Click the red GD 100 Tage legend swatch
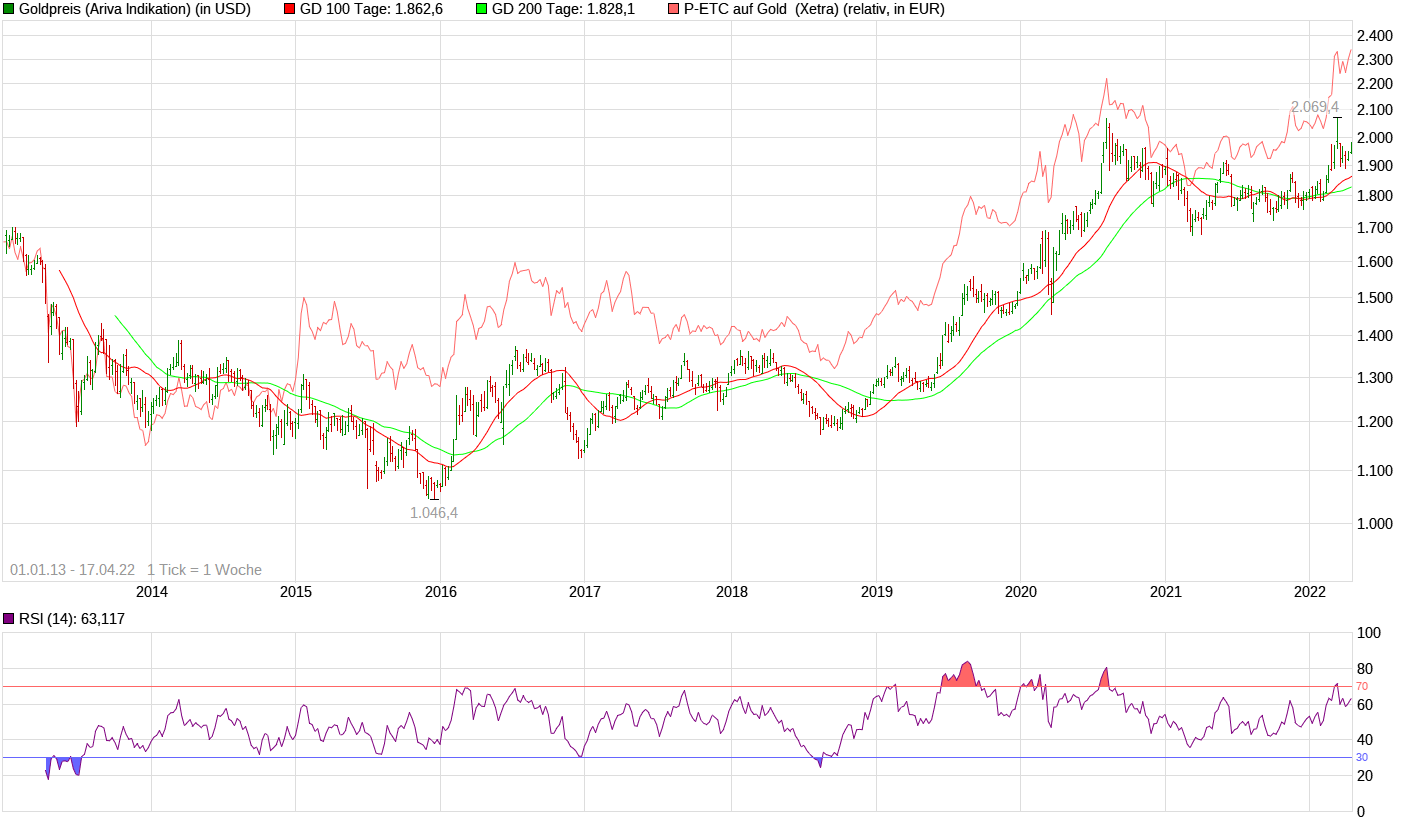 289,9
